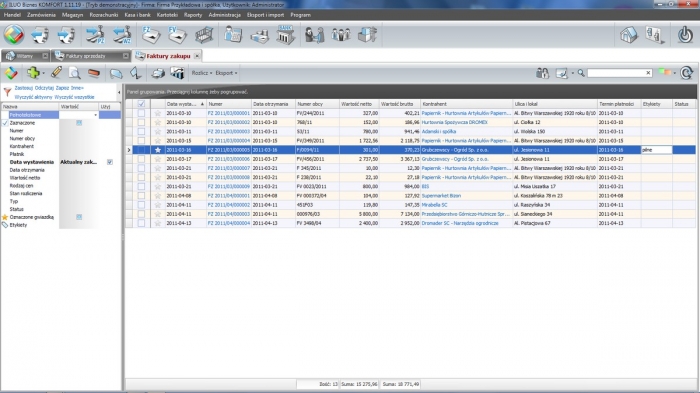
Task: Open the FV sales invoices toolbar icon
Action: pos(177,35)
